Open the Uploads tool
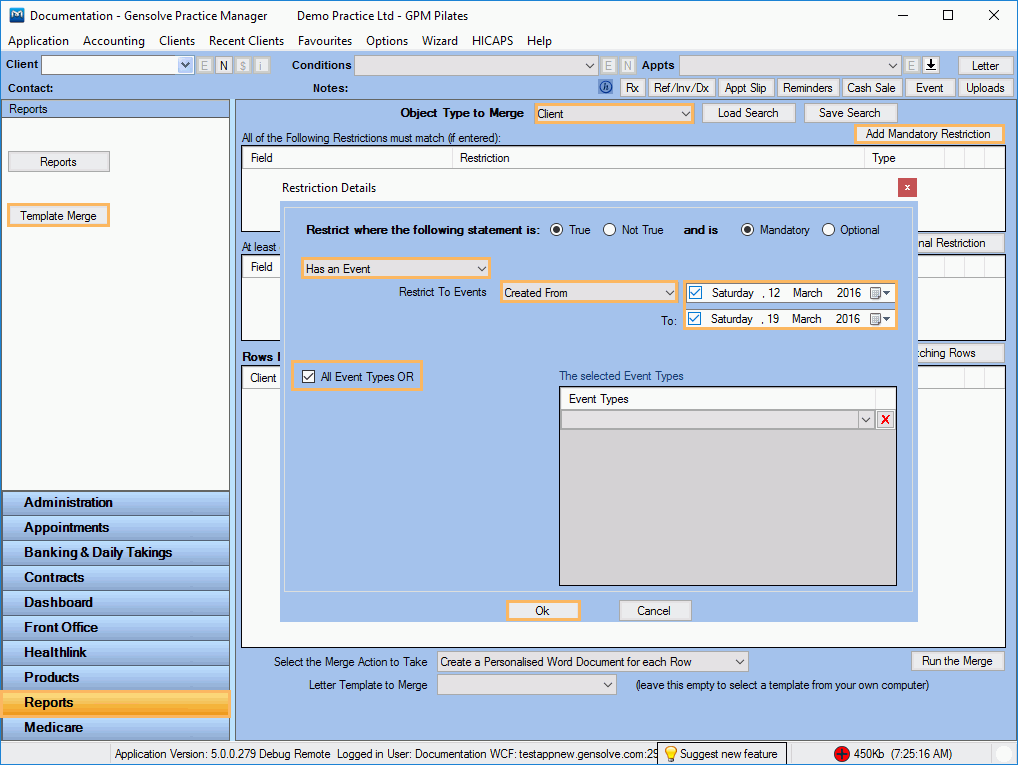 [985, 87]
